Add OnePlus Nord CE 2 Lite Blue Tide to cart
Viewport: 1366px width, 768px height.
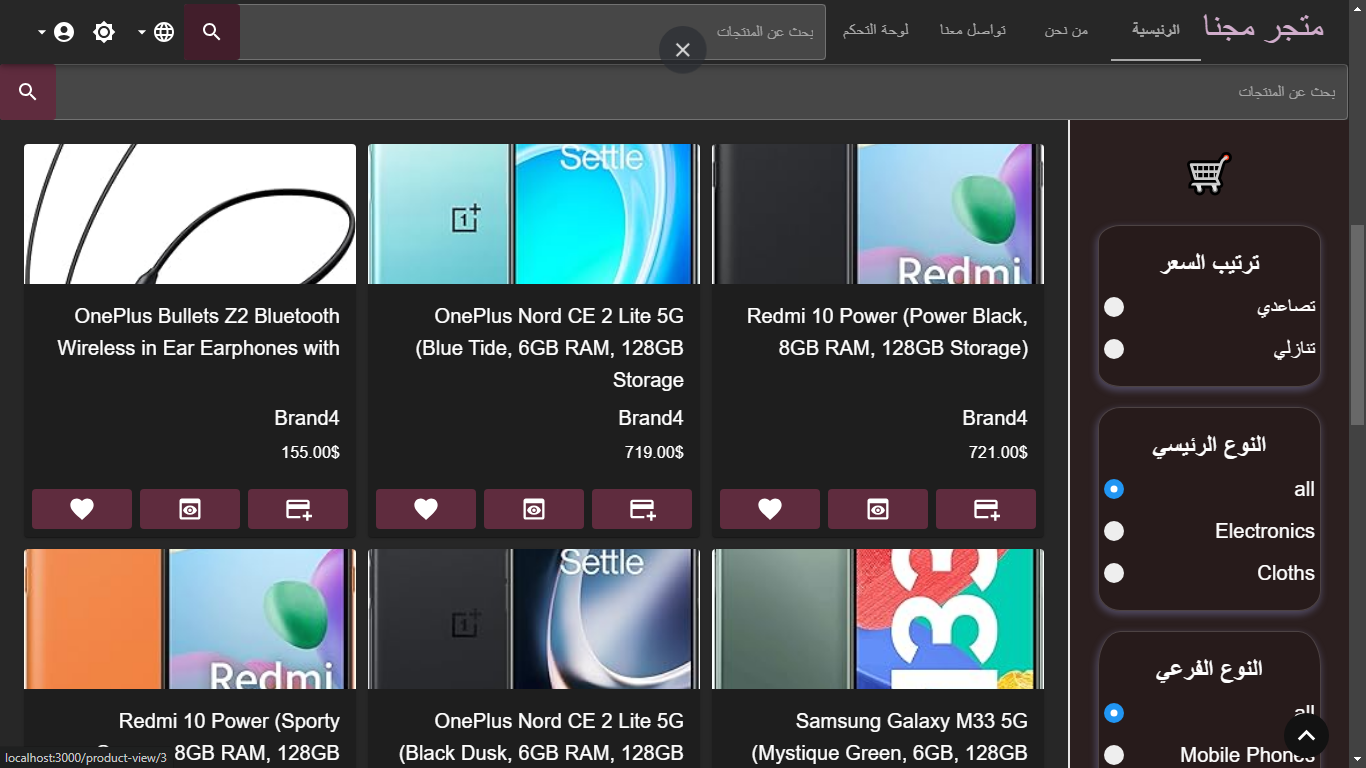click(642, 509)
